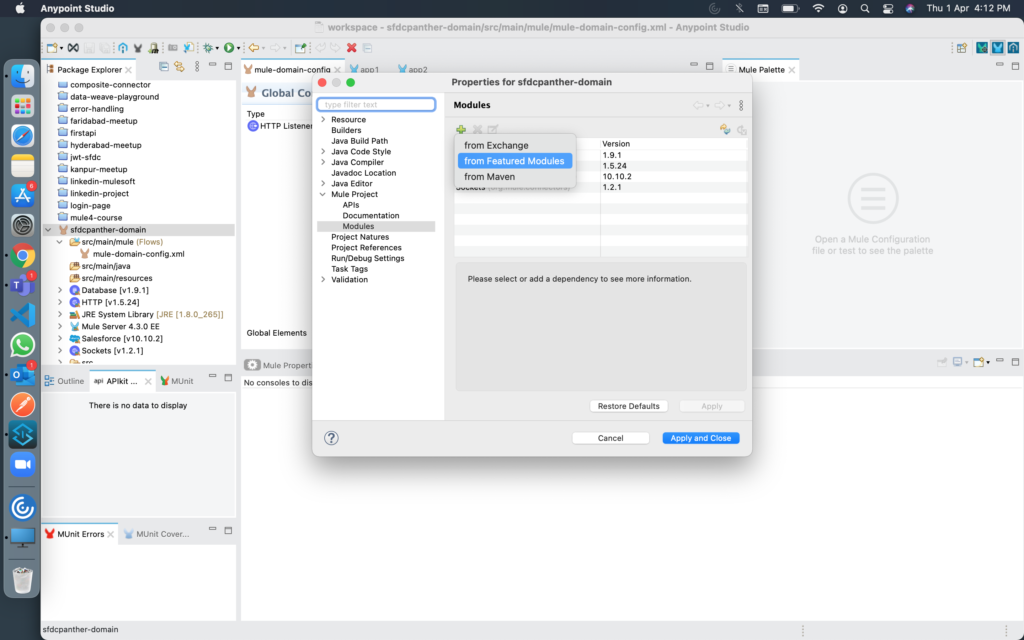This screenshot has width=1024, height=640.
Task: Select 'from Featured Modules' in the popup
Action: point(514,160)
